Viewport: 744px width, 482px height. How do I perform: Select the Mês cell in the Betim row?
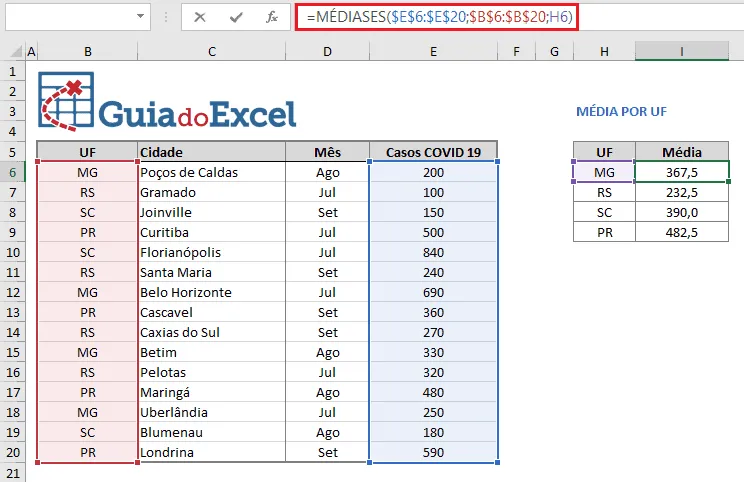tap(327, 352)
